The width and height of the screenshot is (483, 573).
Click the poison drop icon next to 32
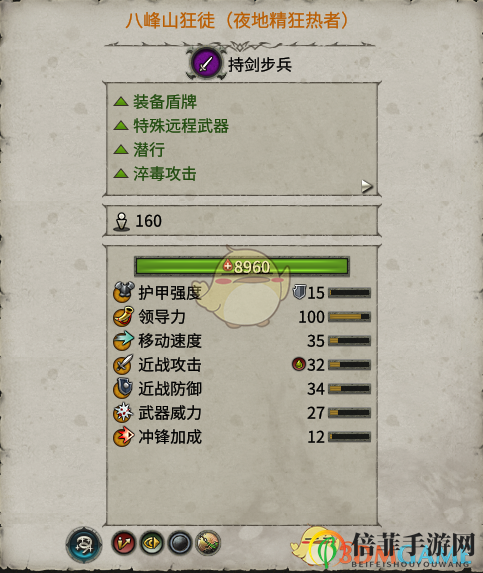coord(298,364)
